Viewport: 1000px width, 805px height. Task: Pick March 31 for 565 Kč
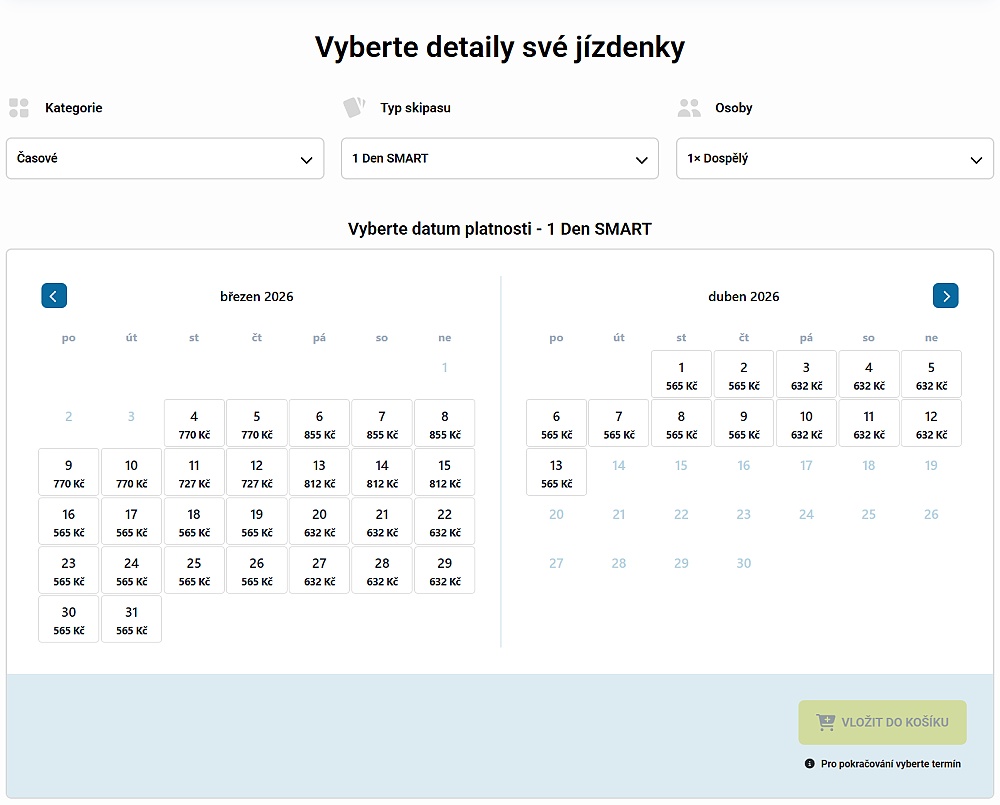pos(131,619)
